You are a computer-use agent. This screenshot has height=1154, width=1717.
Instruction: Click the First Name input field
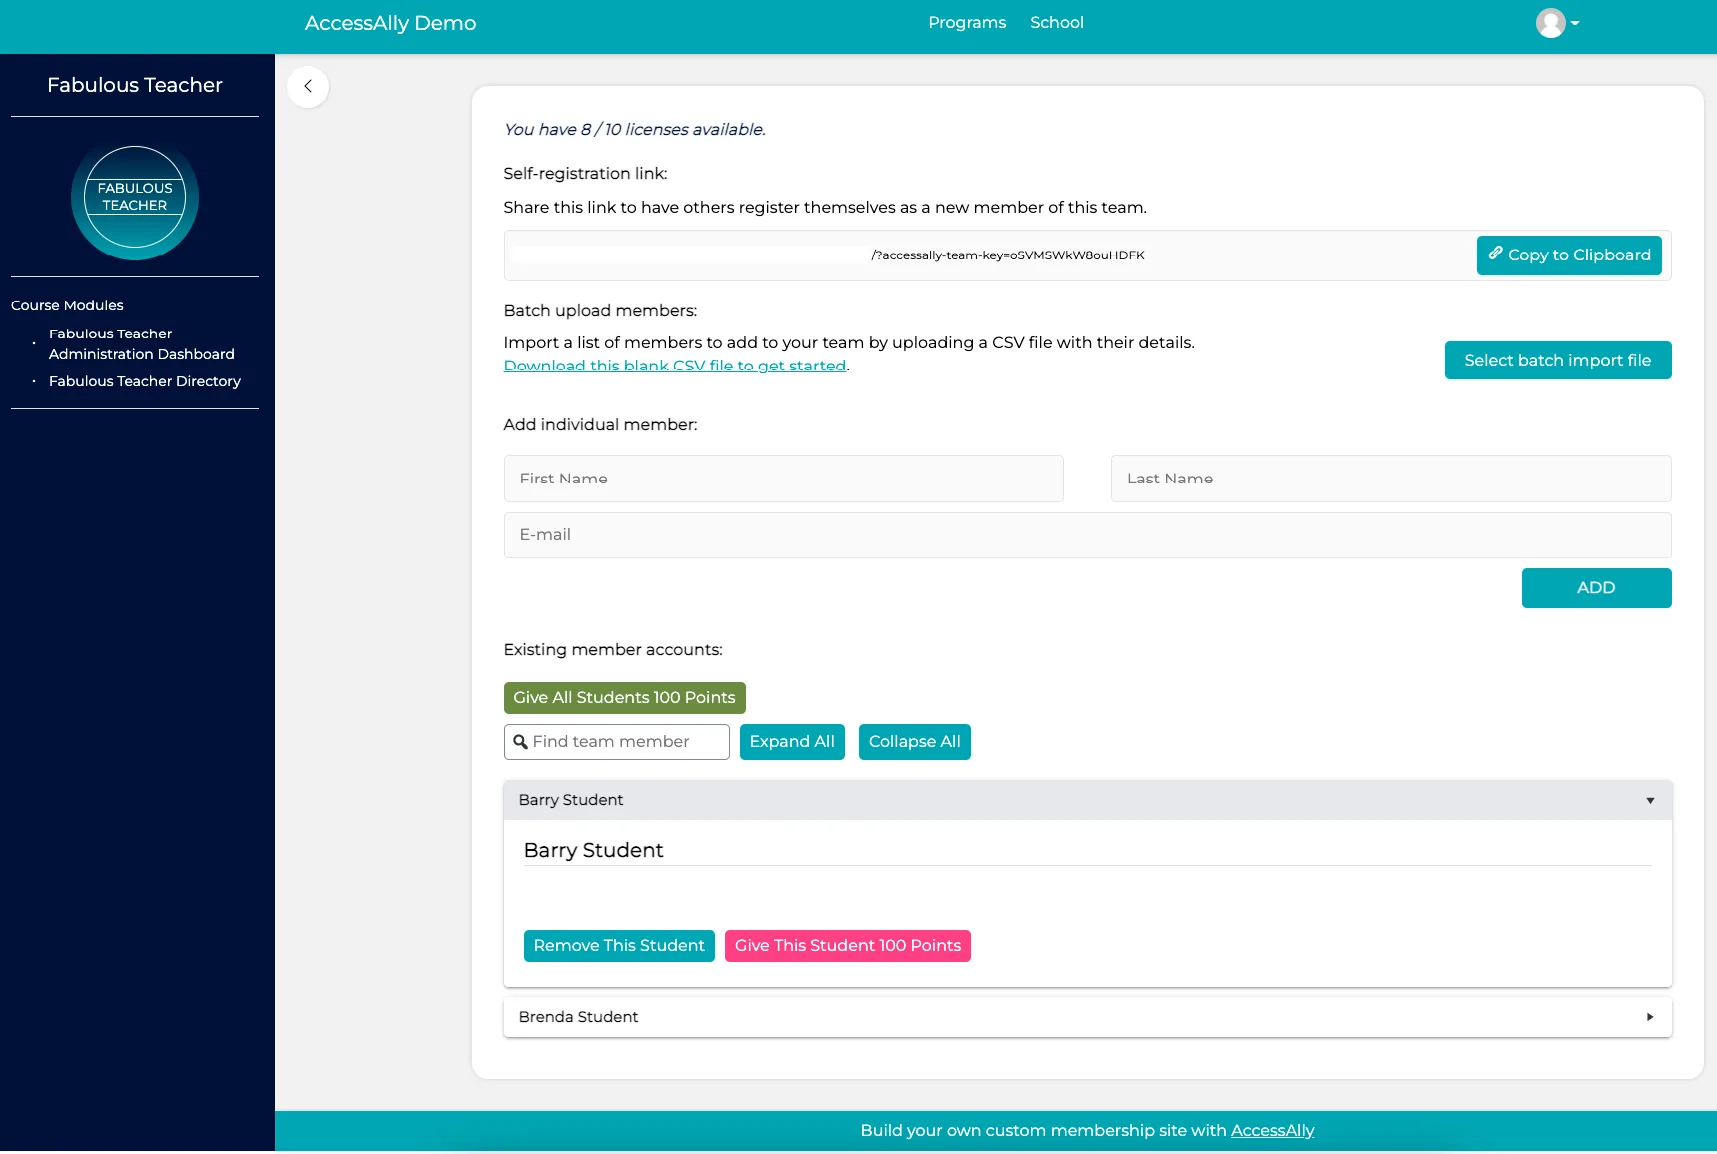point(783,478)
